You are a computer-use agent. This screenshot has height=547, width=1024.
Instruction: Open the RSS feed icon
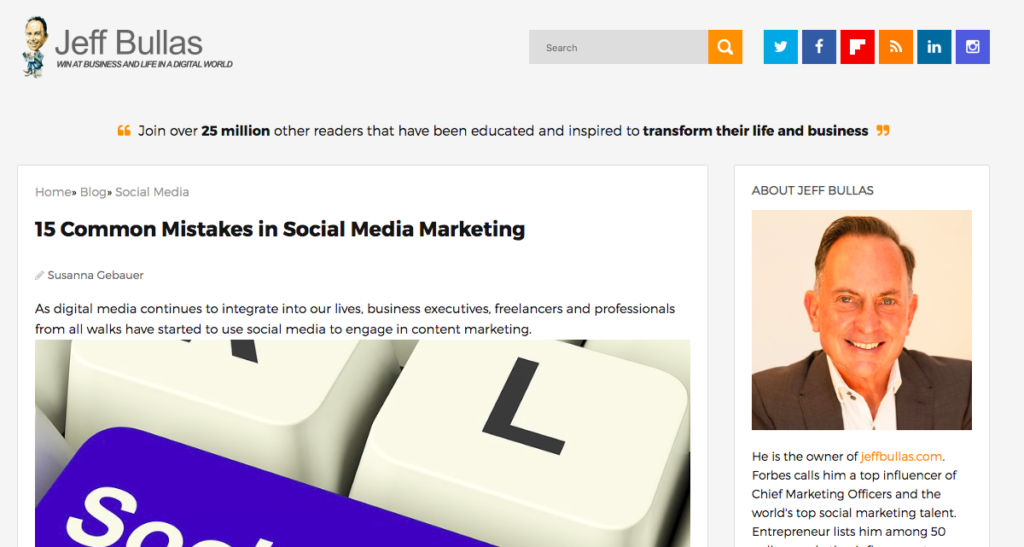pyautogui.click(x=896, y=47)
